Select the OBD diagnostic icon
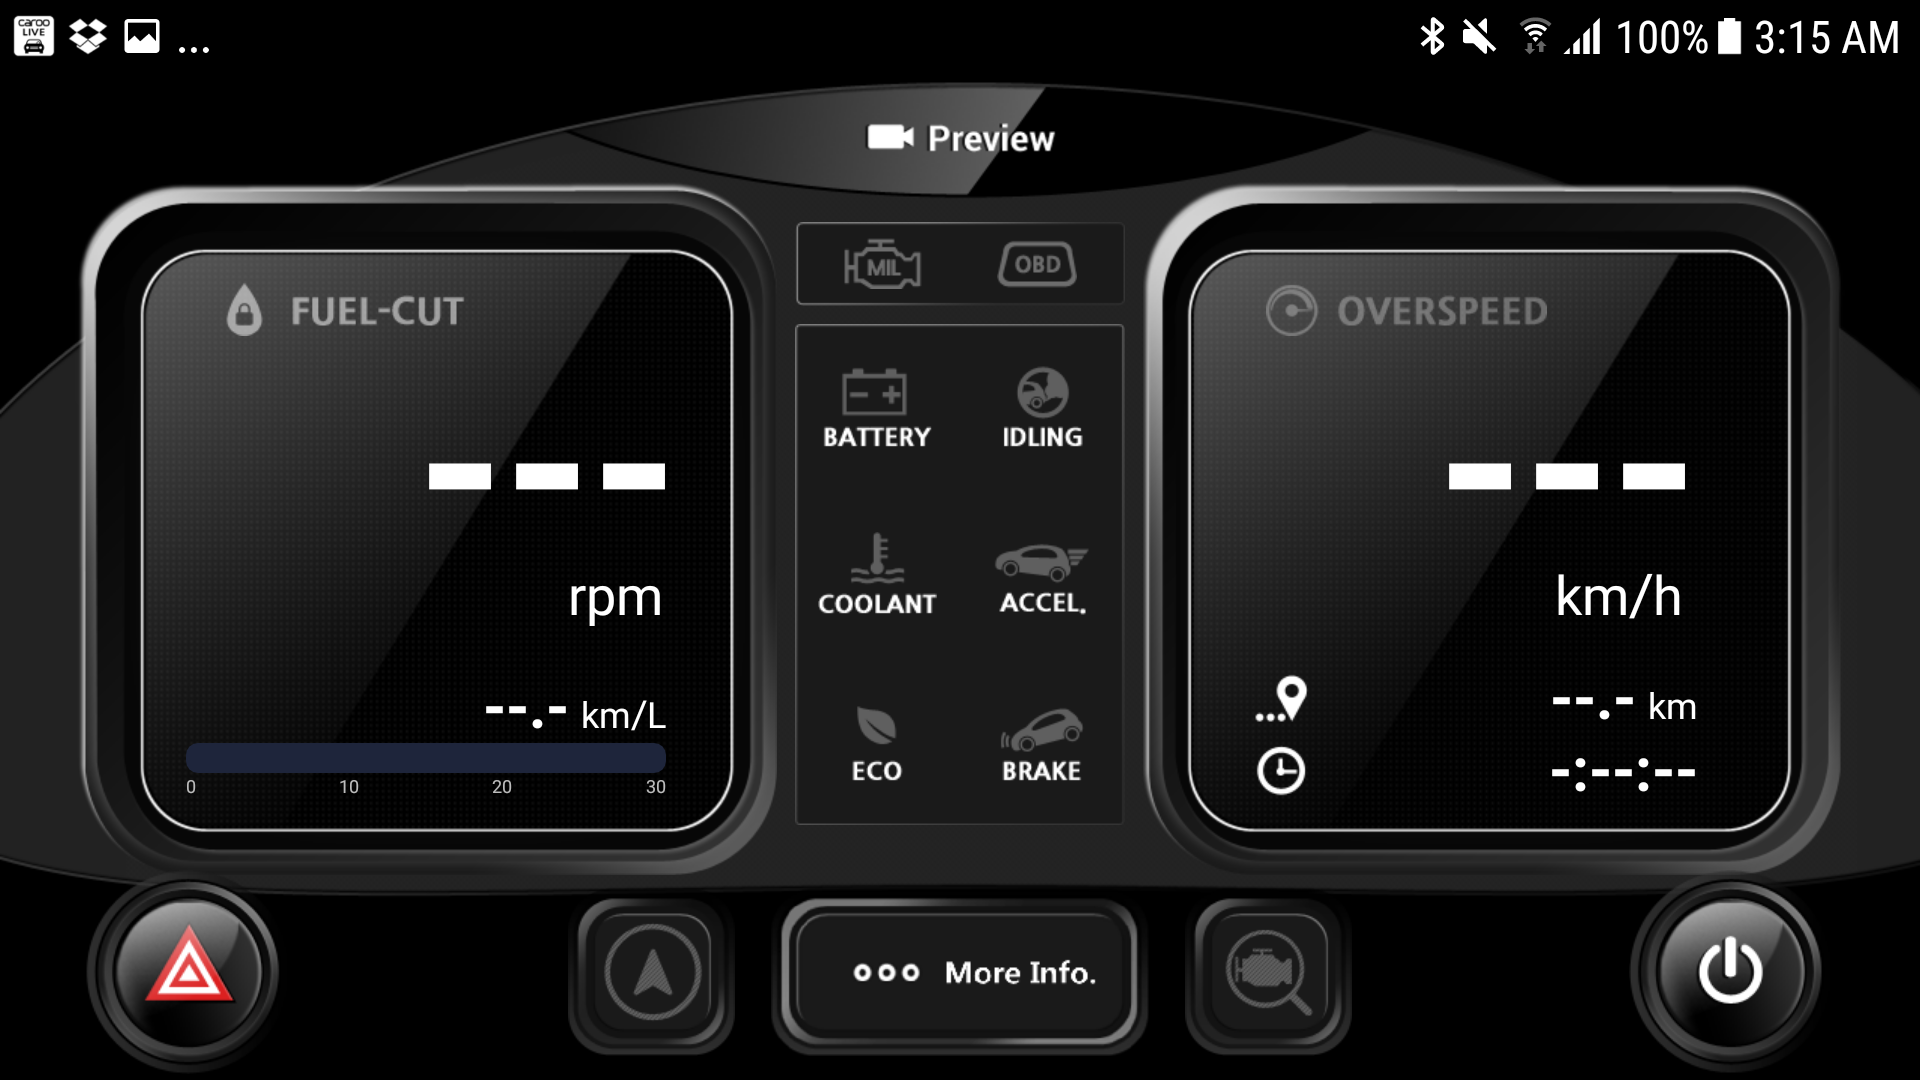Viewport: 1920px width, 1080px height. coord(1034,265)
